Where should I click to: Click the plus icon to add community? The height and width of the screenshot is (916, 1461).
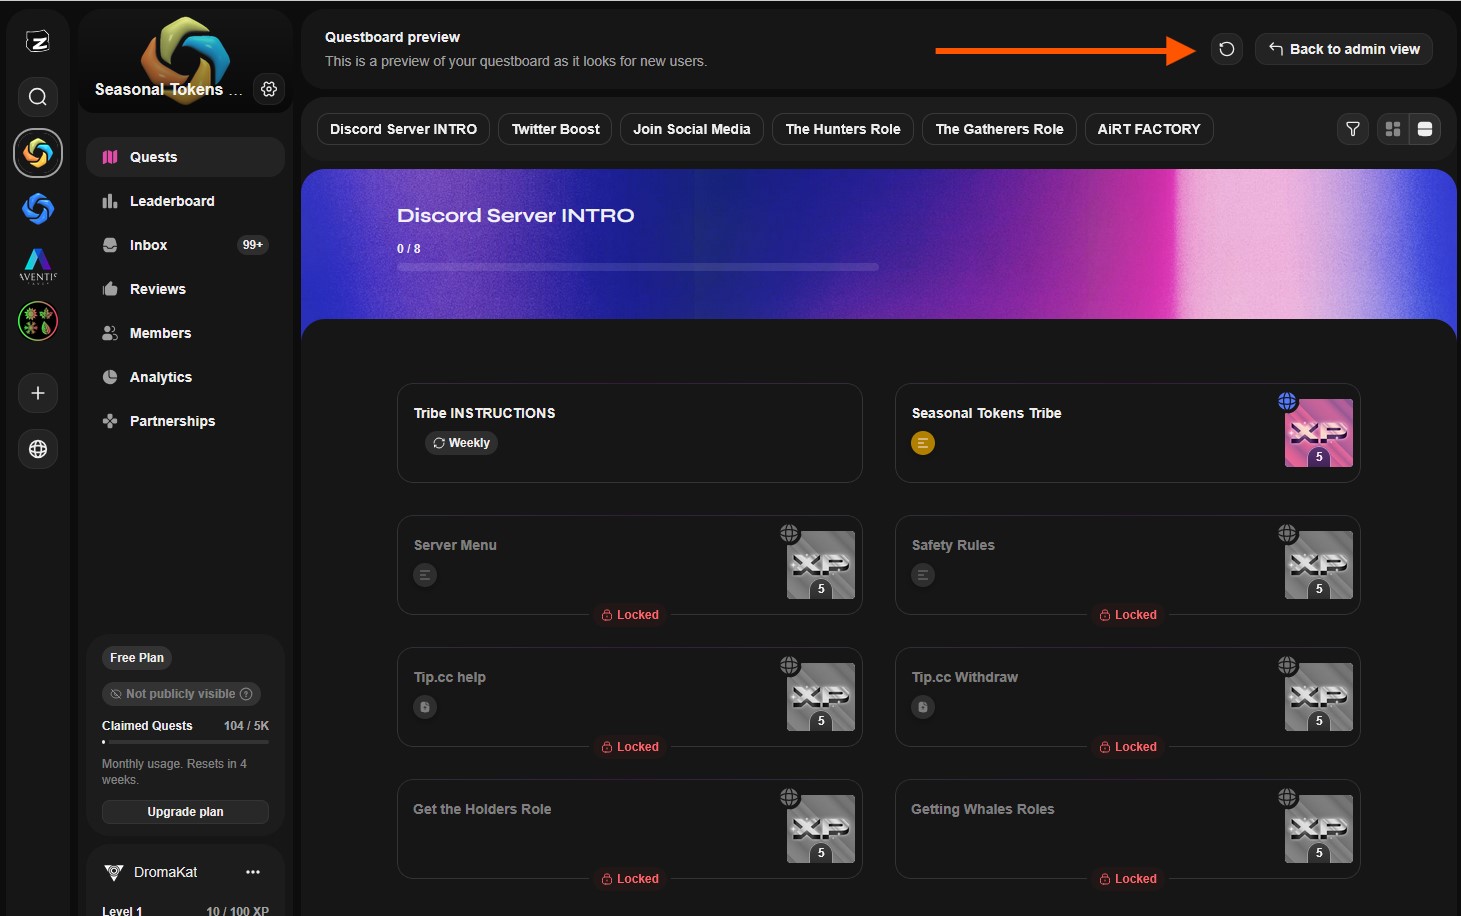coord(38,393)
